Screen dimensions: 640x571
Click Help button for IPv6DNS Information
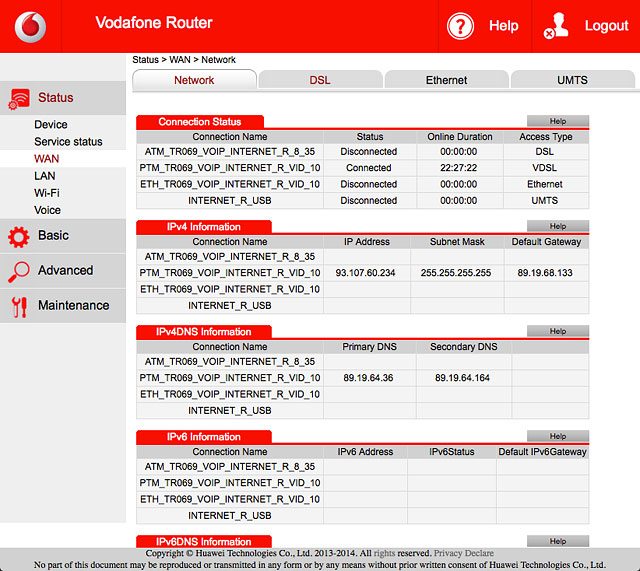tap(558, 541)
